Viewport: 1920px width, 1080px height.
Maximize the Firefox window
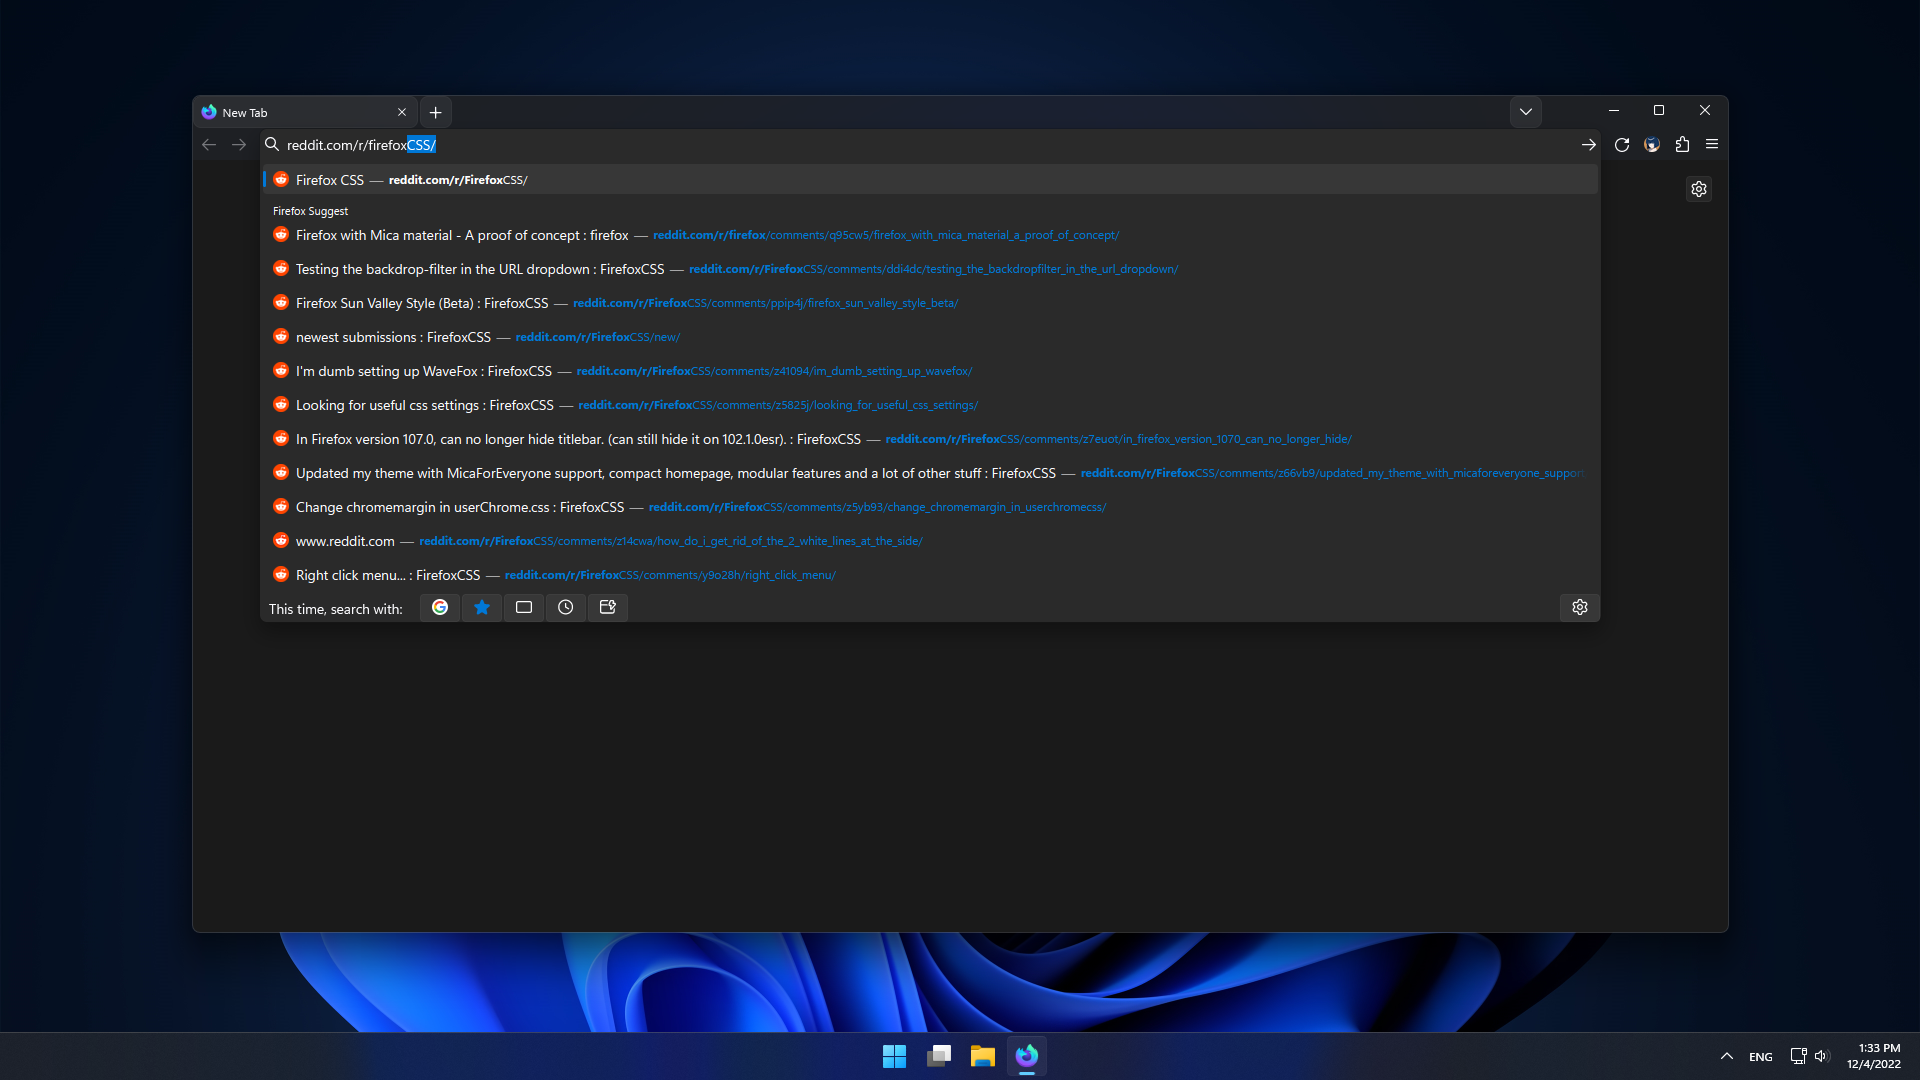tap(1659, 110)
